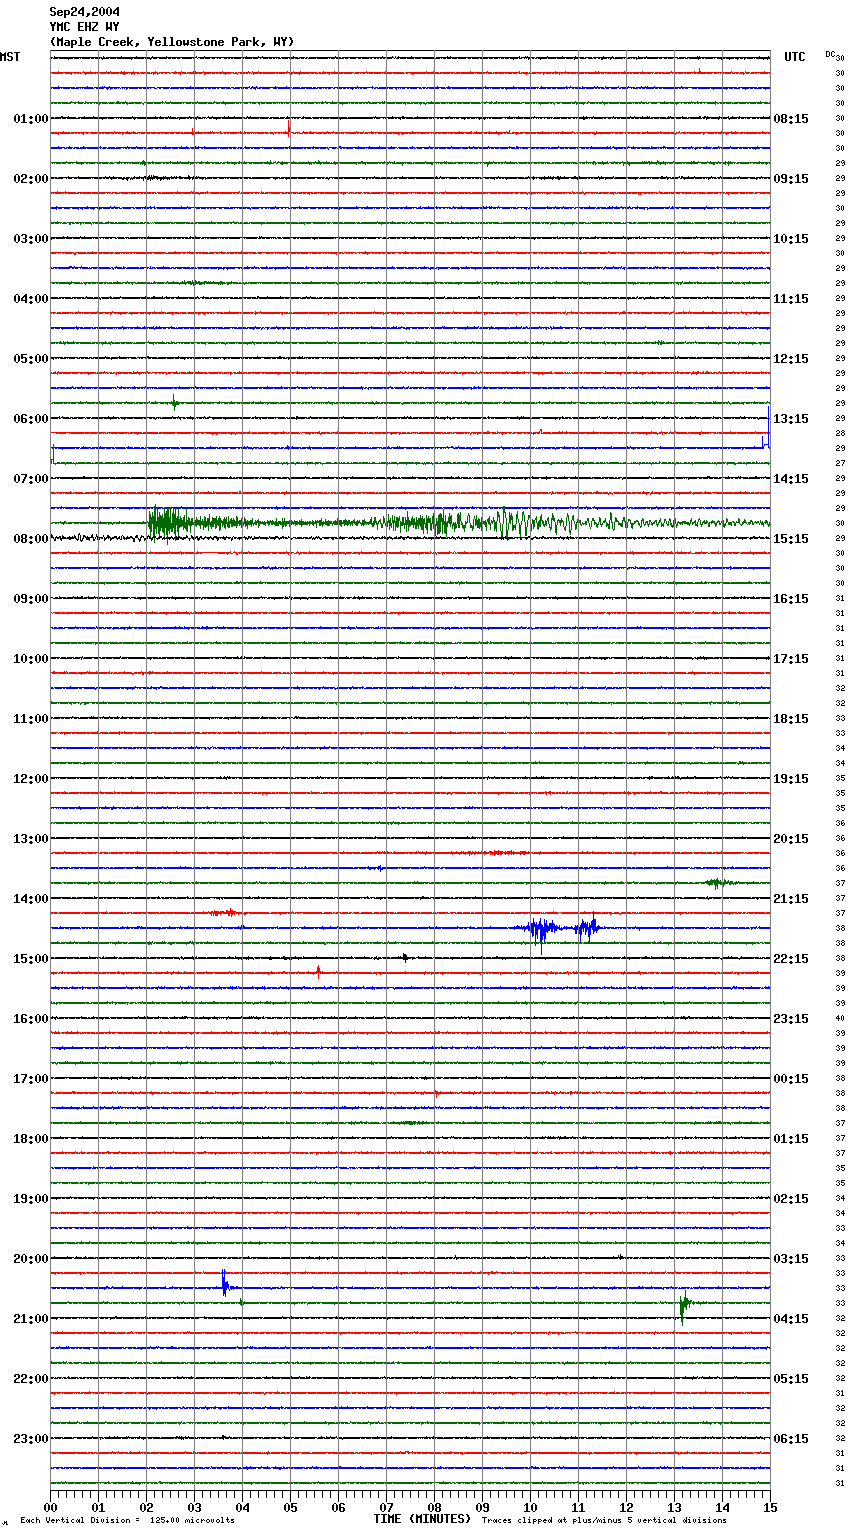Click the "20:00" MST time label

click(31, 1259)
